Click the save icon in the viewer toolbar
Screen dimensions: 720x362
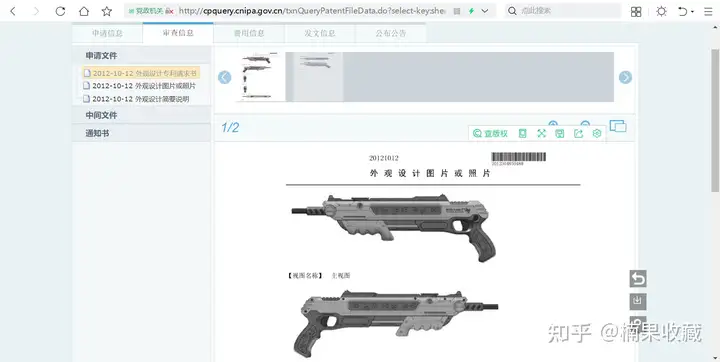[559, 134]
